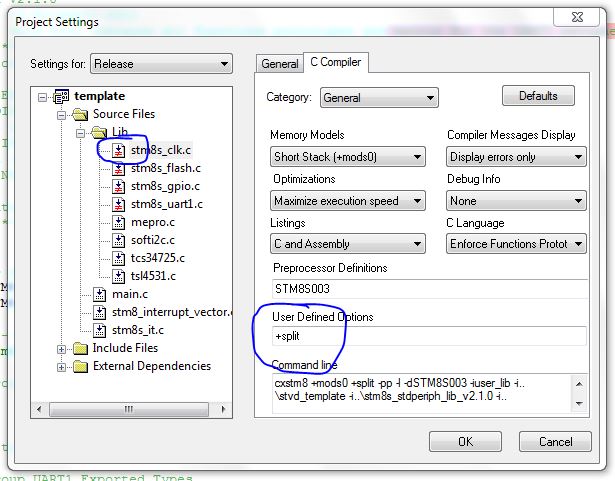The width and height of the screenshot is (615, 481).
Task: Click the tcs34725.c file icon
Action: tap(118, 258)
